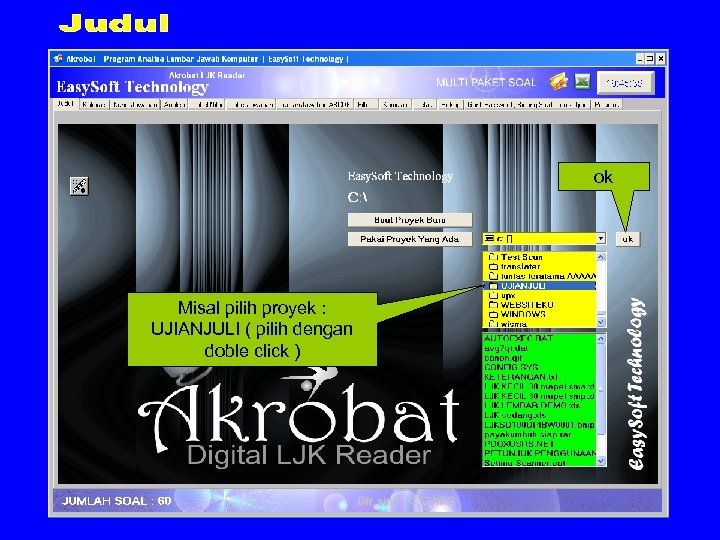Select the LJK LEMBAR DEMO.xls file

[x=540, y=405]
